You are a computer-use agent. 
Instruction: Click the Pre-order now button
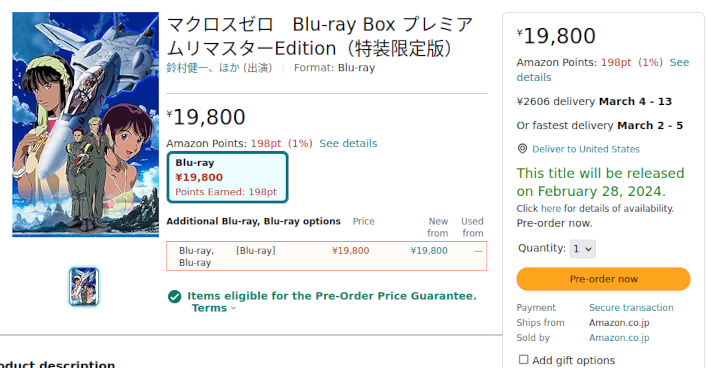coord(603,279)
